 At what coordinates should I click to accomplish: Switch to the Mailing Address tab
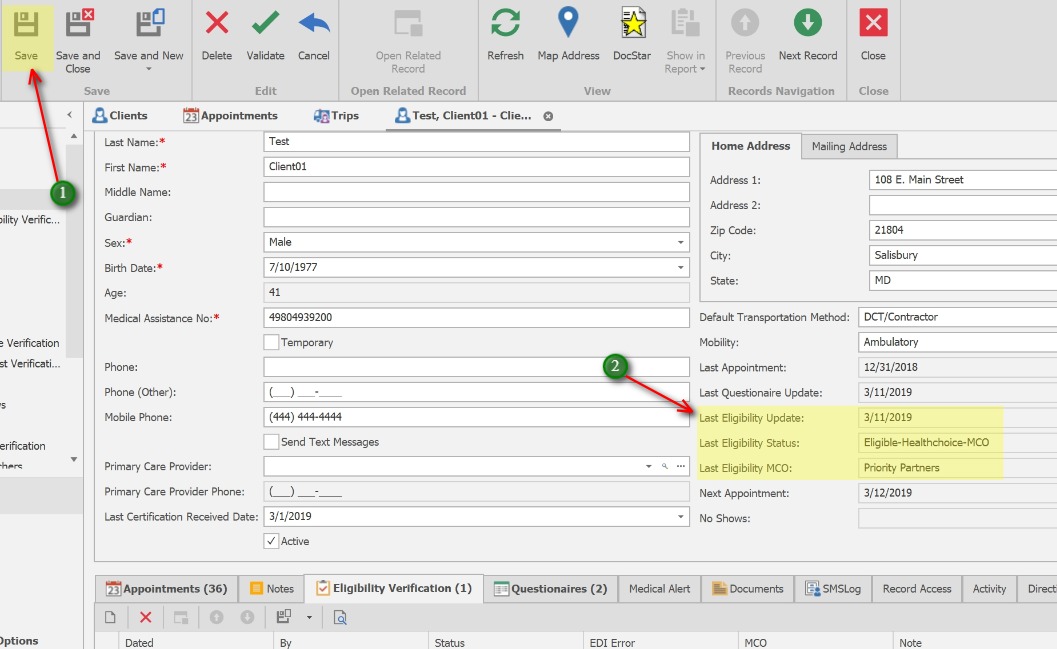click(x=849, y=145)
